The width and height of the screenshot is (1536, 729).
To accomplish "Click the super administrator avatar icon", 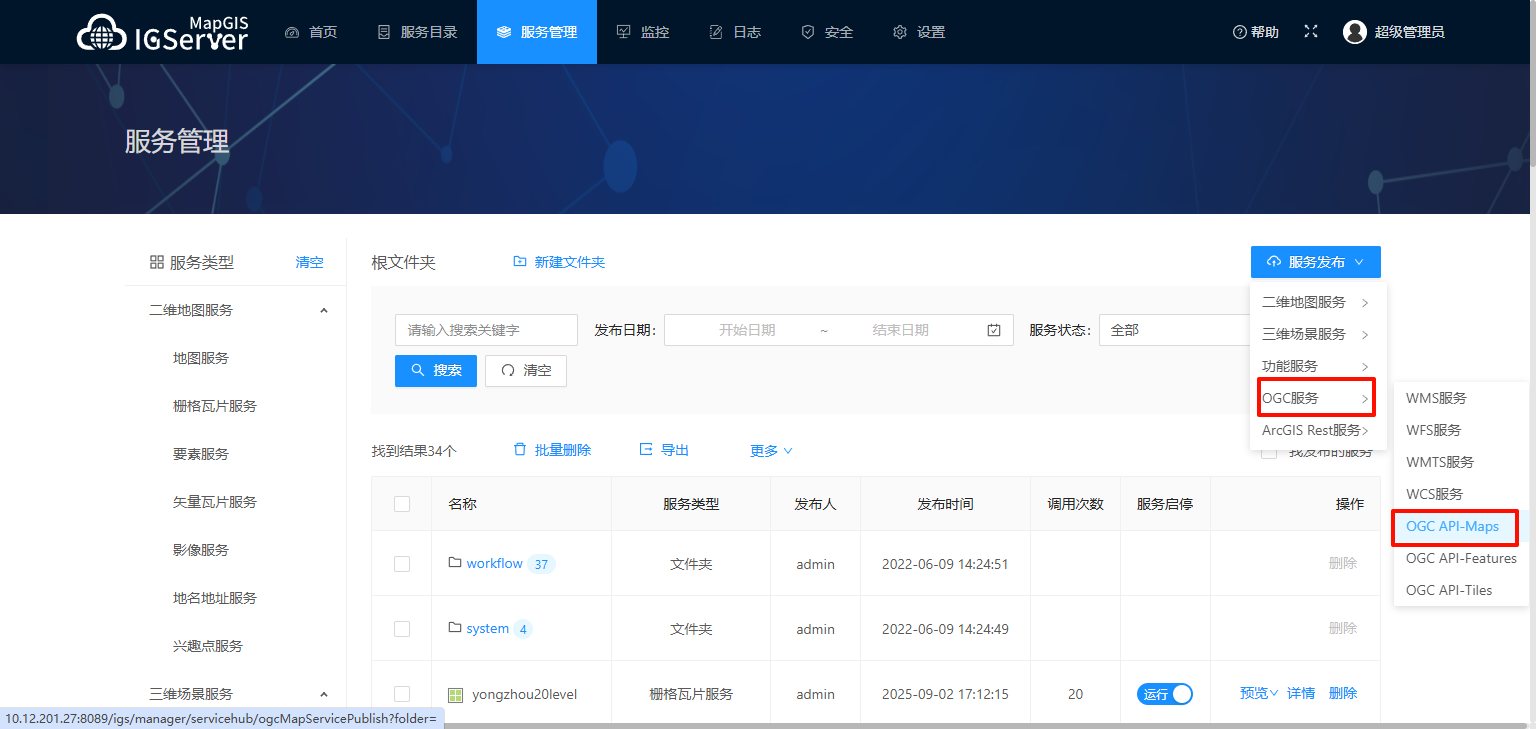I will click(x=1354, y=32).
